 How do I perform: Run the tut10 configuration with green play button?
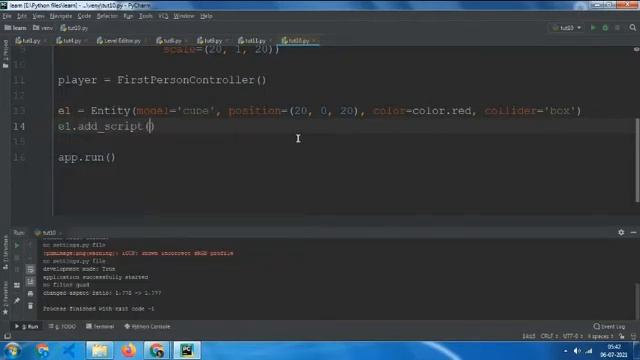coord(593,28)
